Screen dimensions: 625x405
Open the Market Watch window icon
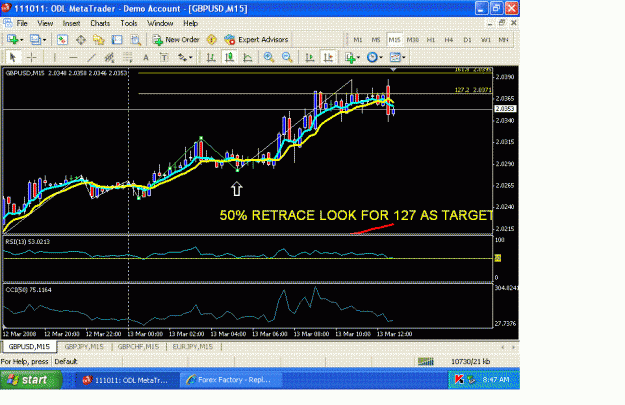[62, 39]
